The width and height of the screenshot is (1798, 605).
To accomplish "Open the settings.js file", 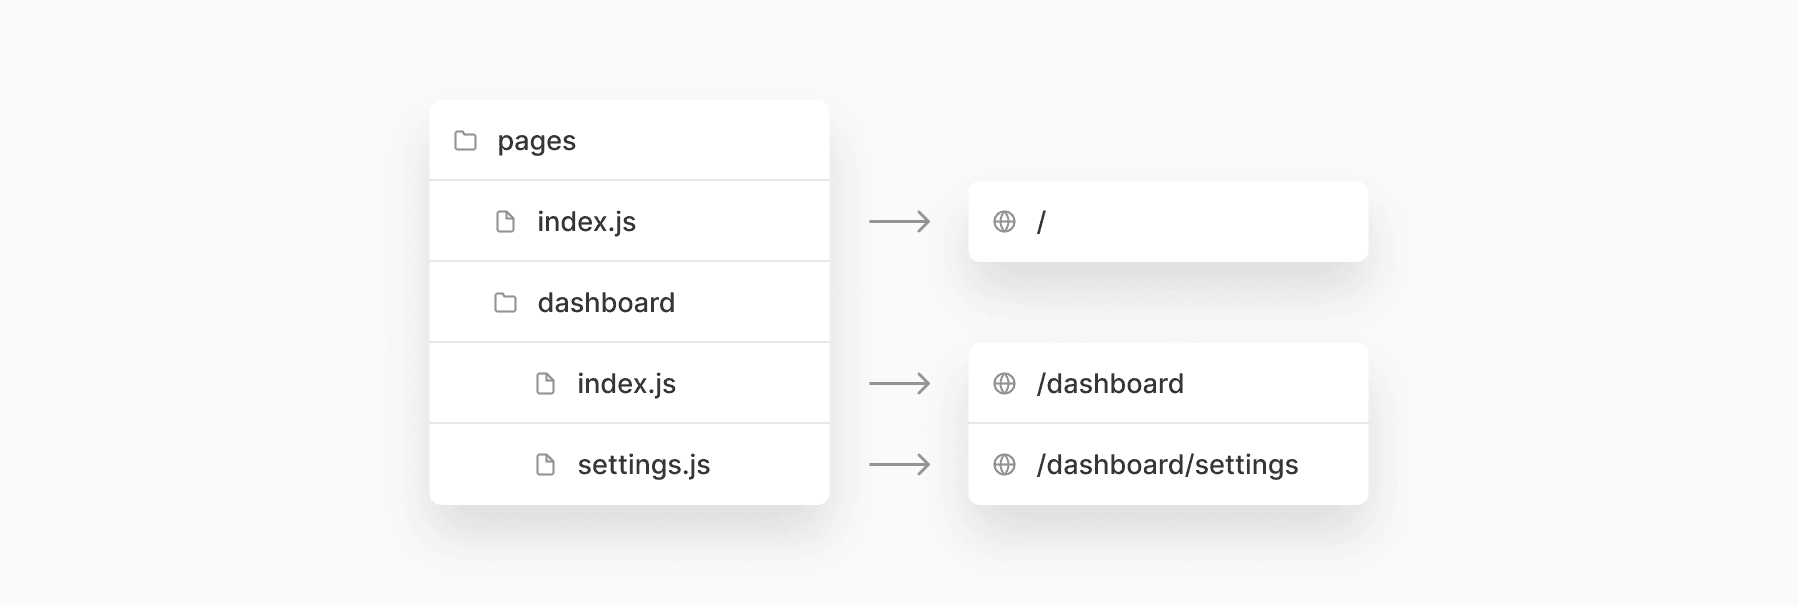I will coord(644,465).
